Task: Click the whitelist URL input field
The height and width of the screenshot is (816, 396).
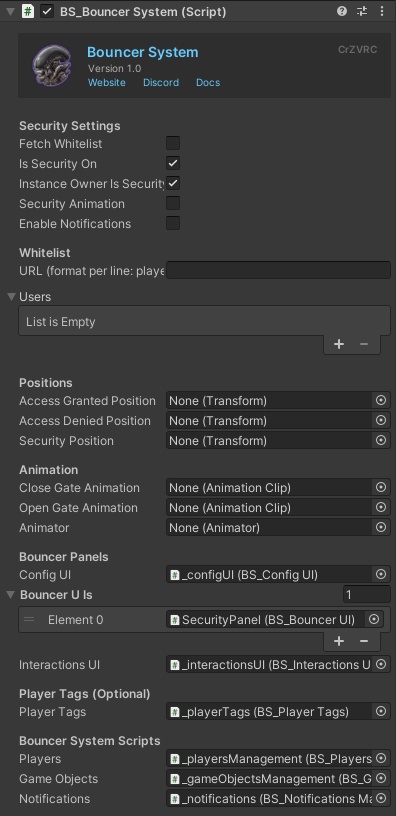Action: click(x=278, y=270)
